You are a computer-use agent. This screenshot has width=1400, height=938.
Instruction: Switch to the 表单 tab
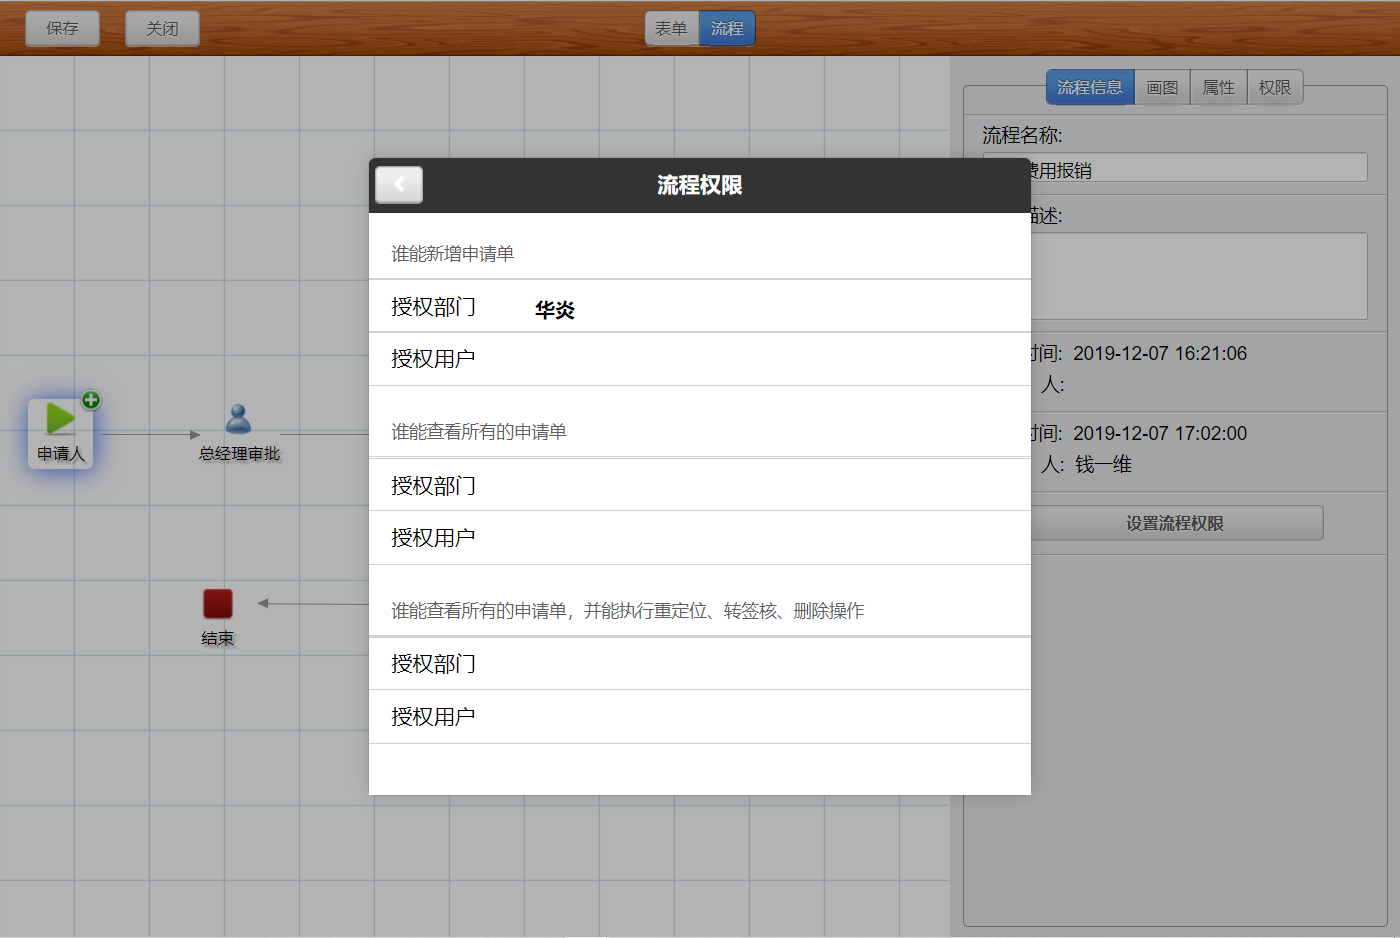click(671, 28)
